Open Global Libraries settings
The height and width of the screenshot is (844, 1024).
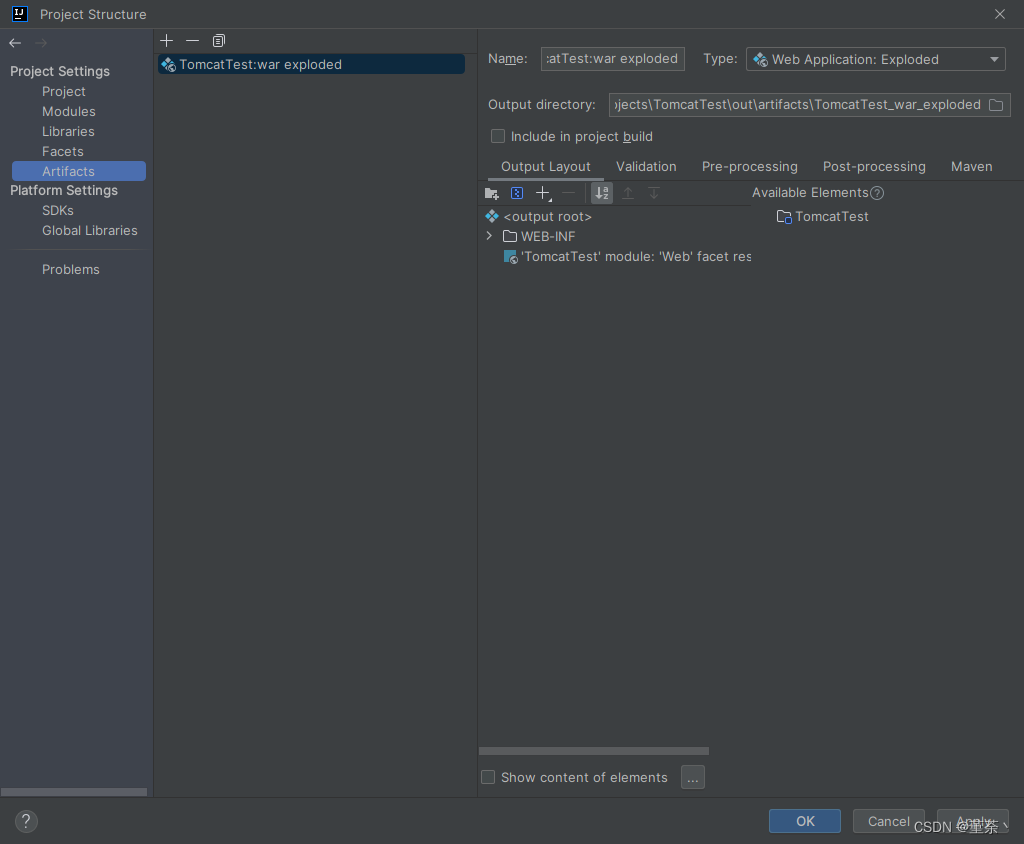(89, 231)
